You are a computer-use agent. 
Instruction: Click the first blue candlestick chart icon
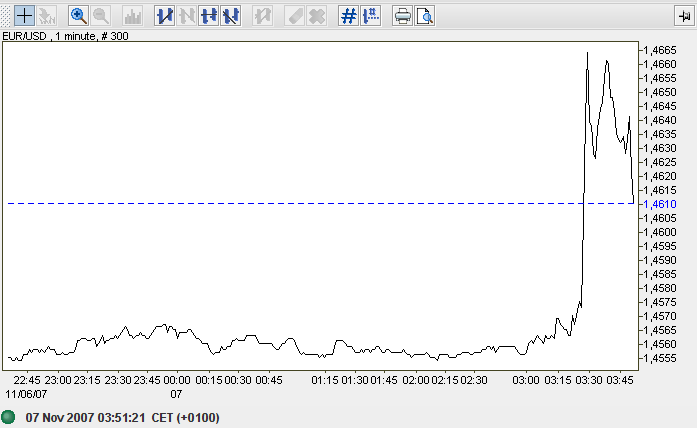tap(165, 16)
